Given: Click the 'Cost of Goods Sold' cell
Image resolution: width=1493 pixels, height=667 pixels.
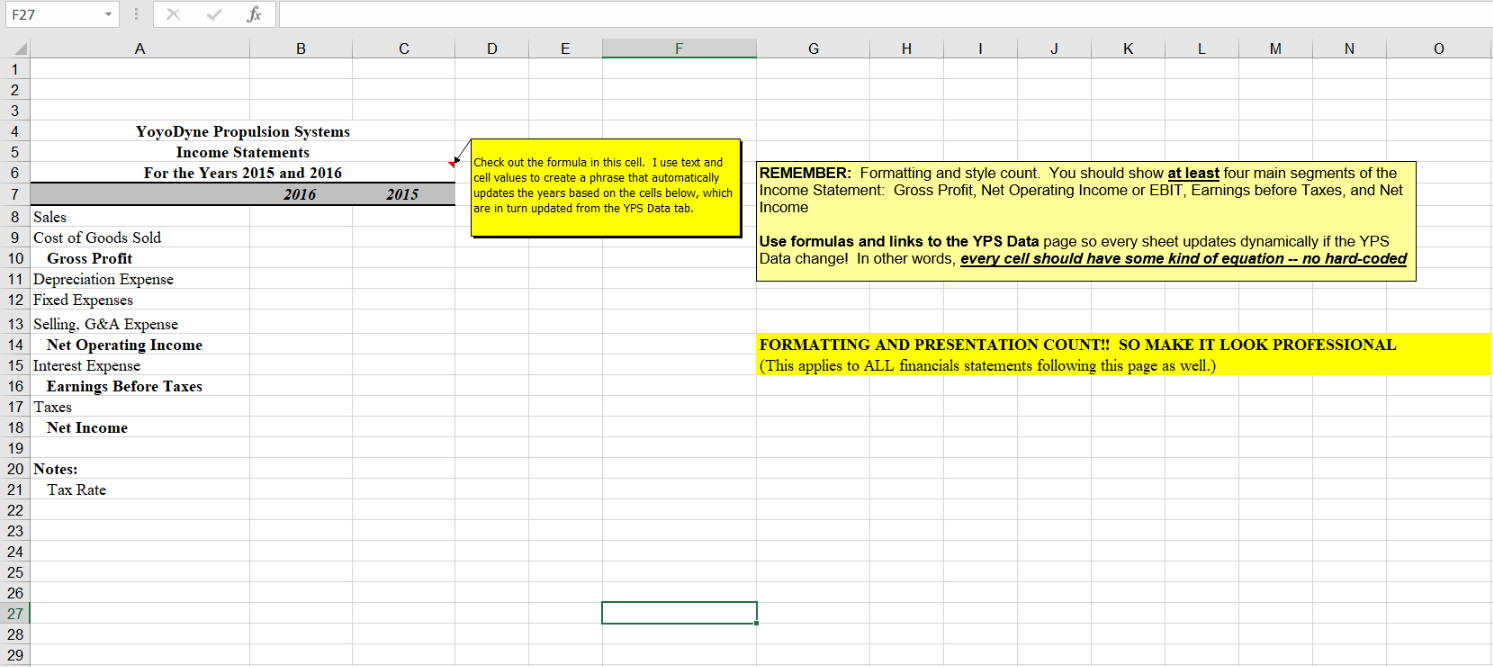Looking at the screenshot, I should [x=139, y=237].
